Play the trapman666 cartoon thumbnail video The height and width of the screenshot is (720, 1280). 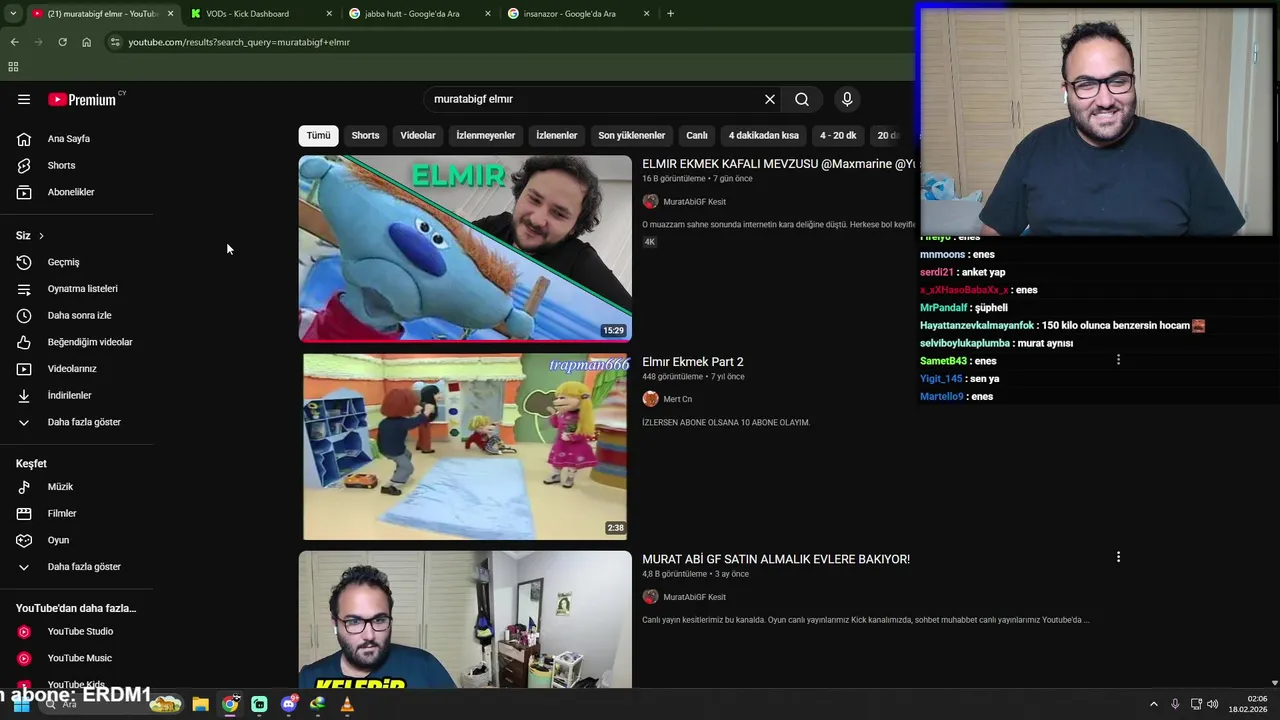tap(465, 446)
